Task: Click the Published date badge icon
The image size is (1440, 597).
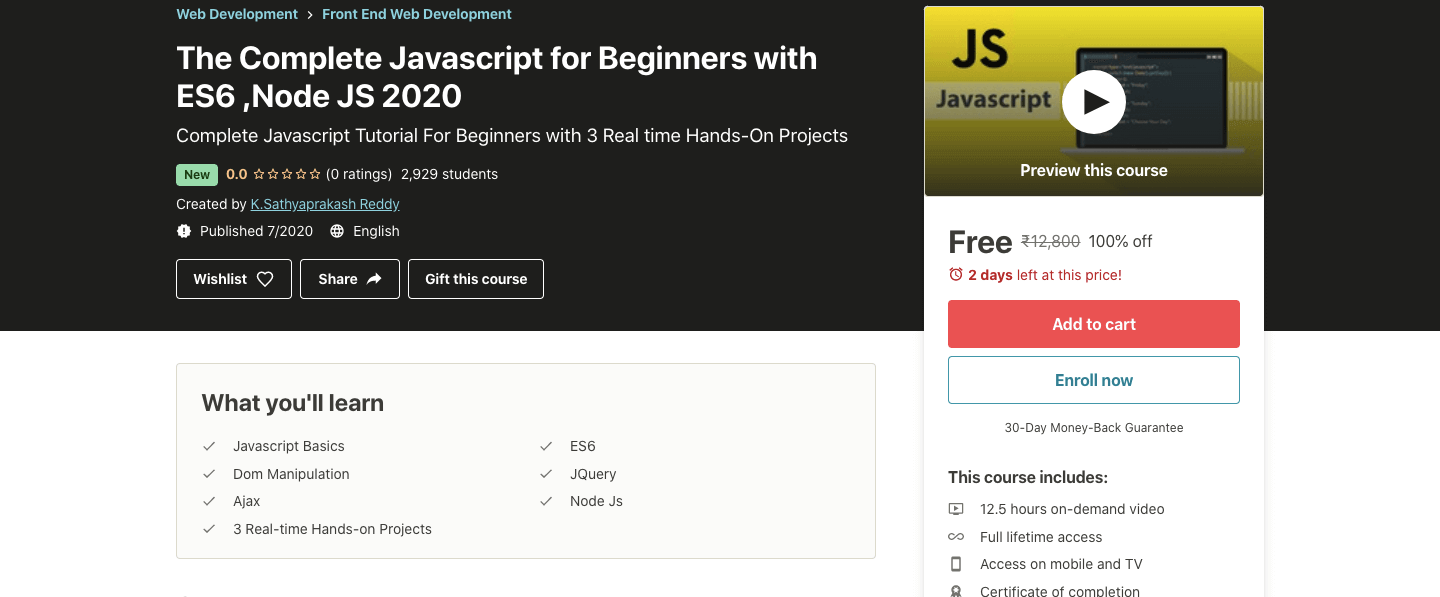Action: pyautogui.click(x=184, y=231)
